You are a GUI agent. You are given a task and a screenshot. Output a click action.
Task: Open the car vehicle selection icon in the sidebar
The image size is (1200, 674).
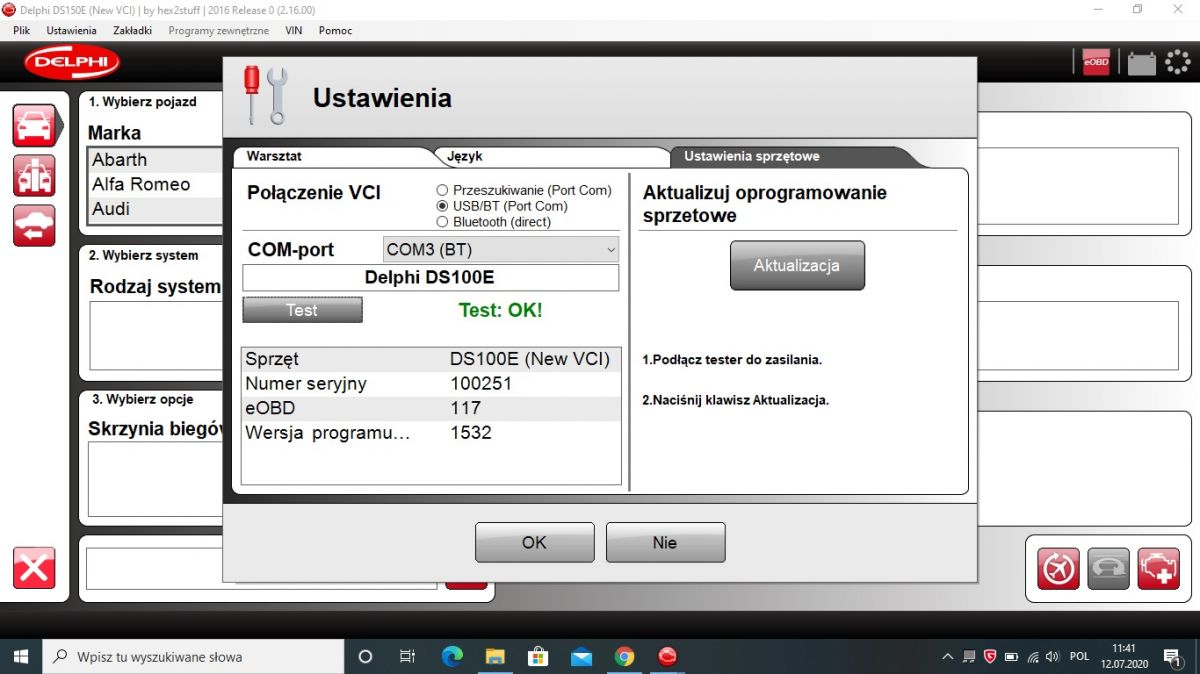(34, 125)
